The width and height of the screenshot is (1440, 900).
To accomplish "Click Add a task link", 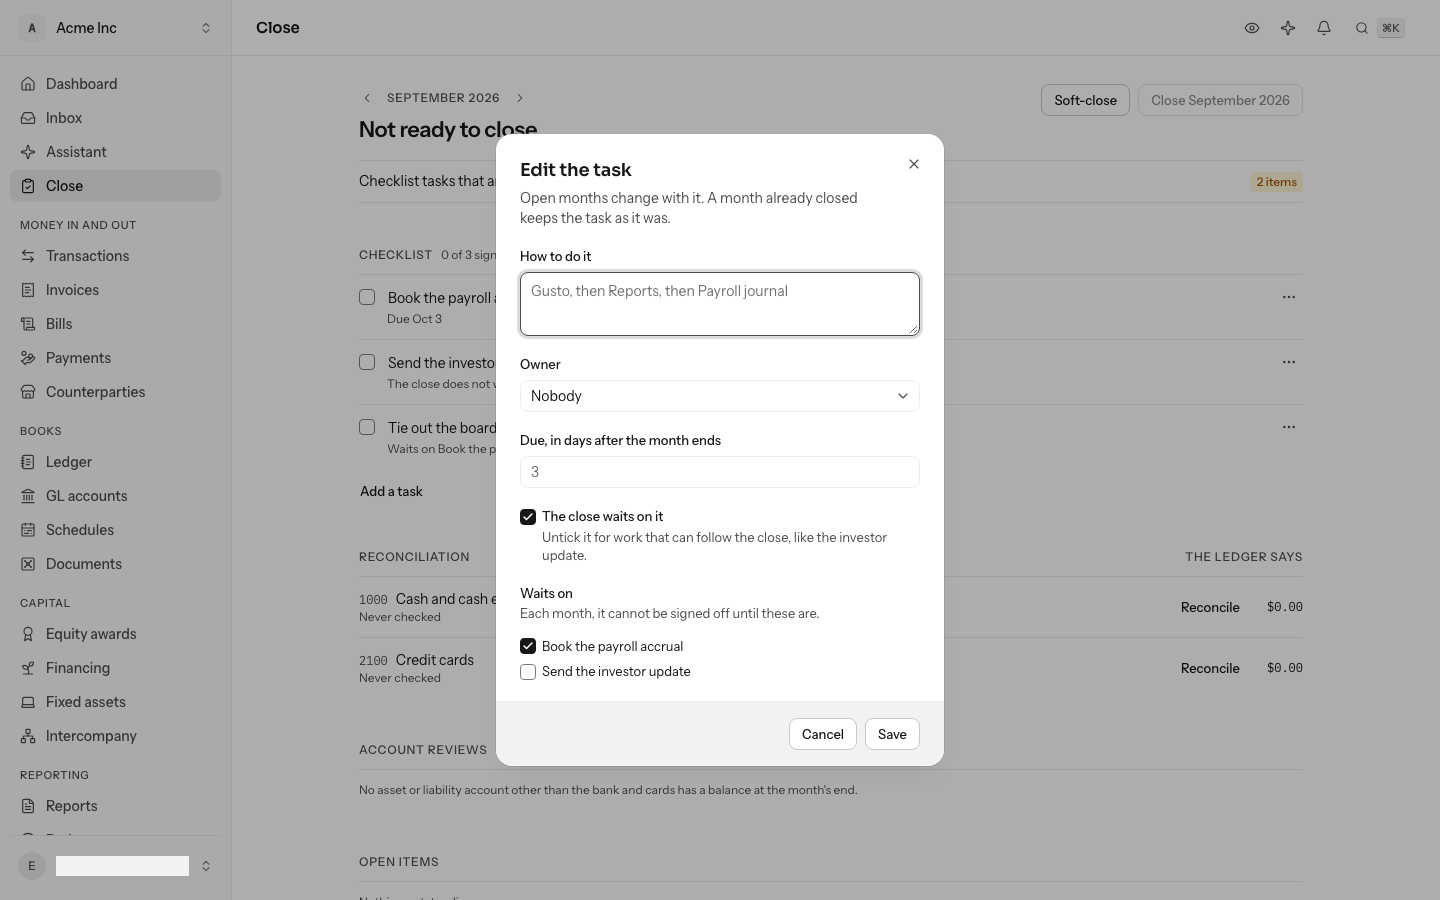I will tap(391, 491).
